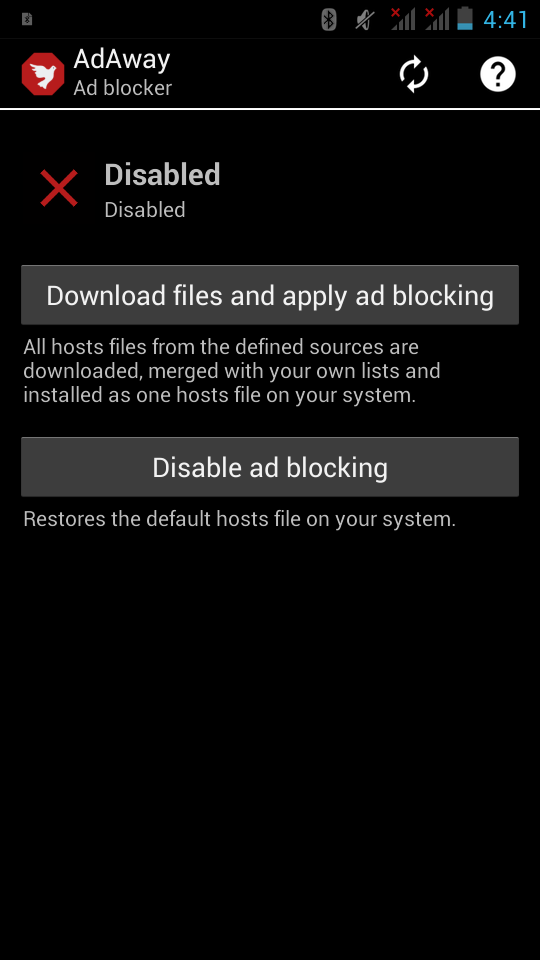Open the help question mark icon

498,74
